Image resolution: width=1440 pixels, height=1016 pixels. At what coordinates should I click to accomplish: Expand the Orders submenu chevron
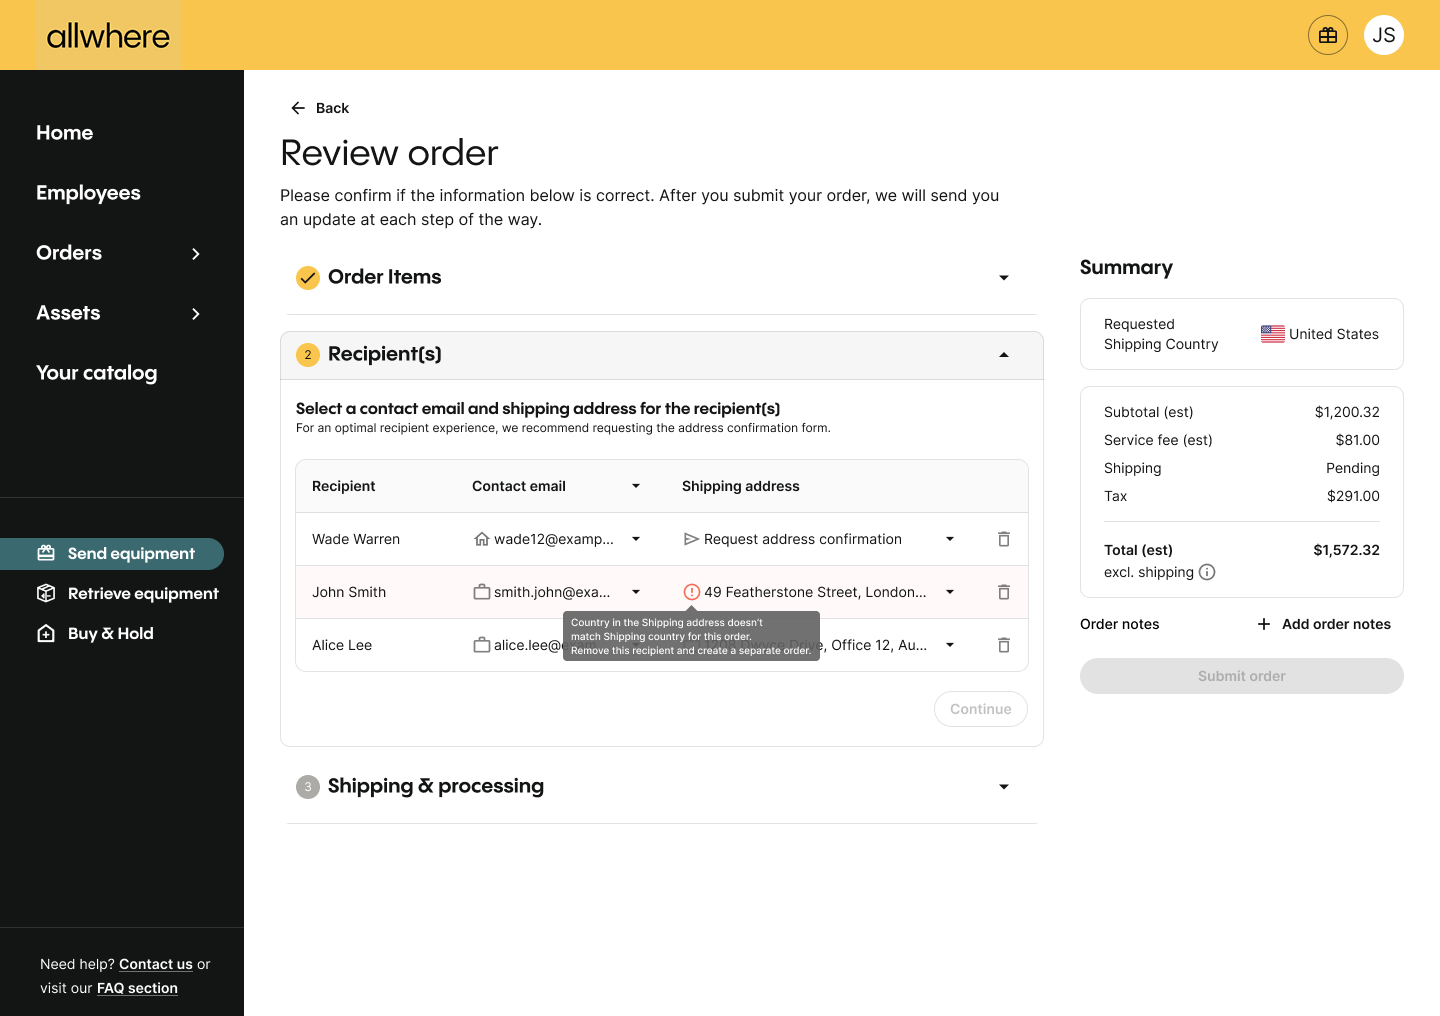point(196,254)
